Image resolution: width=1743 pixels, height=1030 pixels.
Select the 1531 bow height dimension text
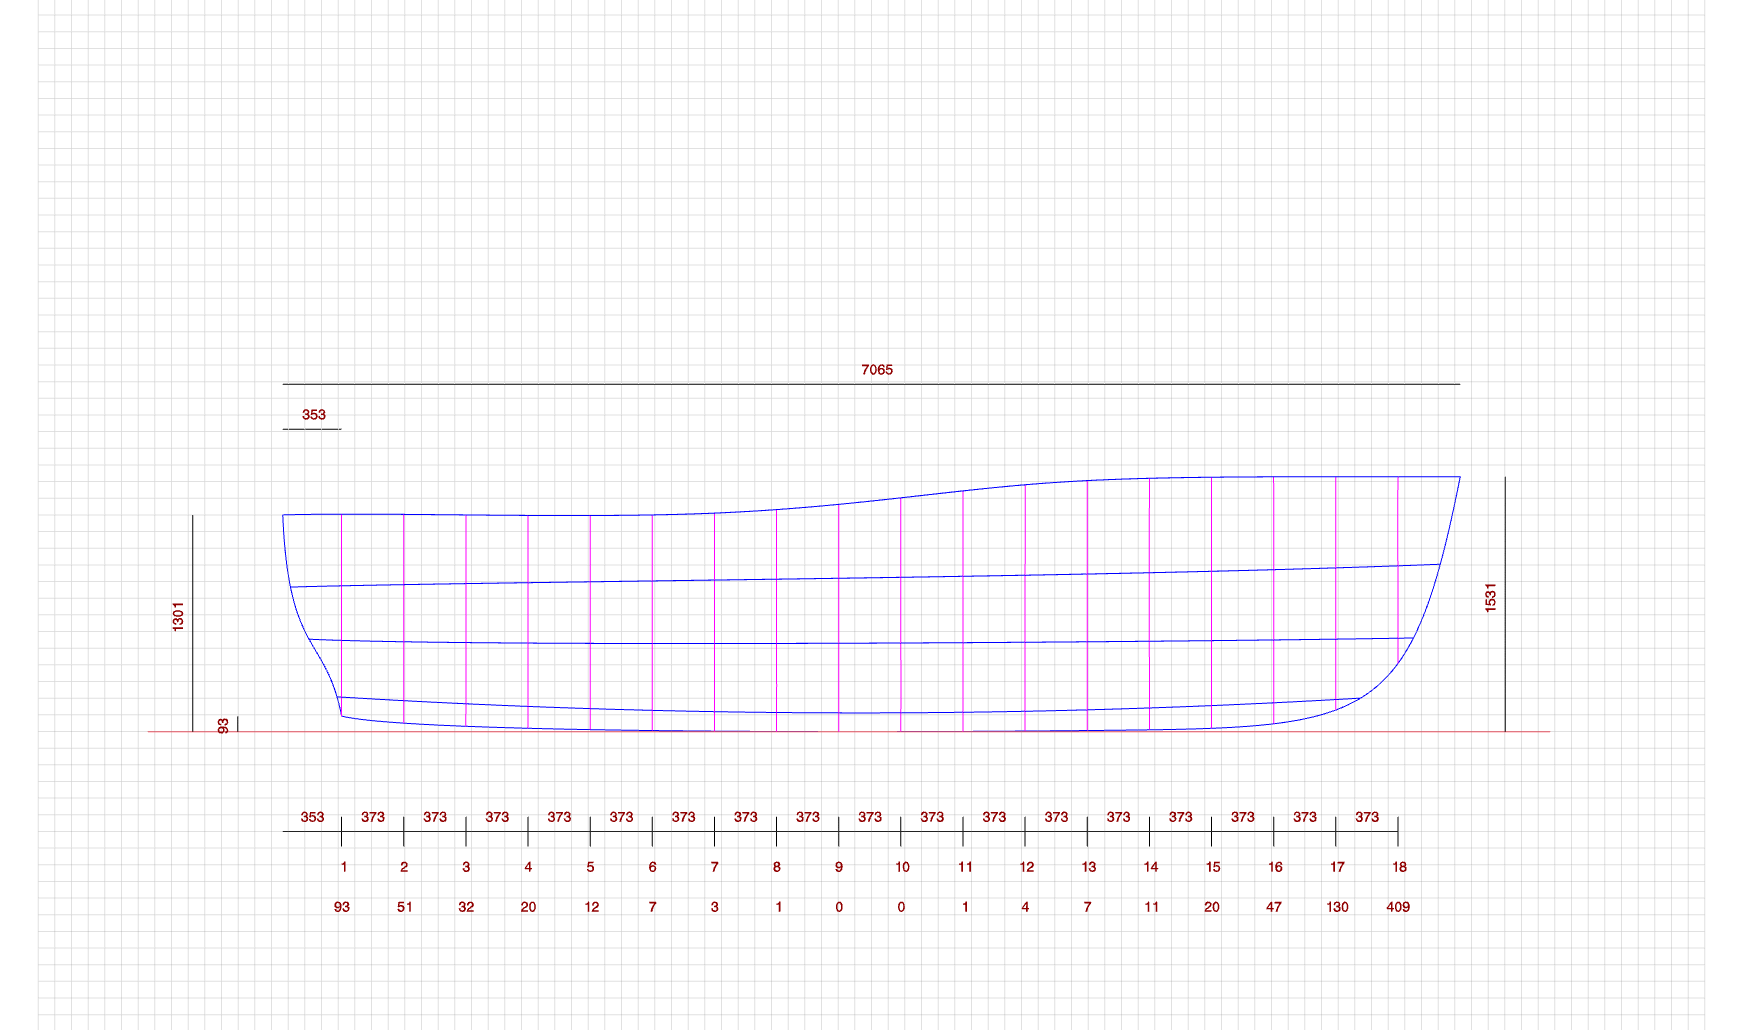coord(1490,598)
